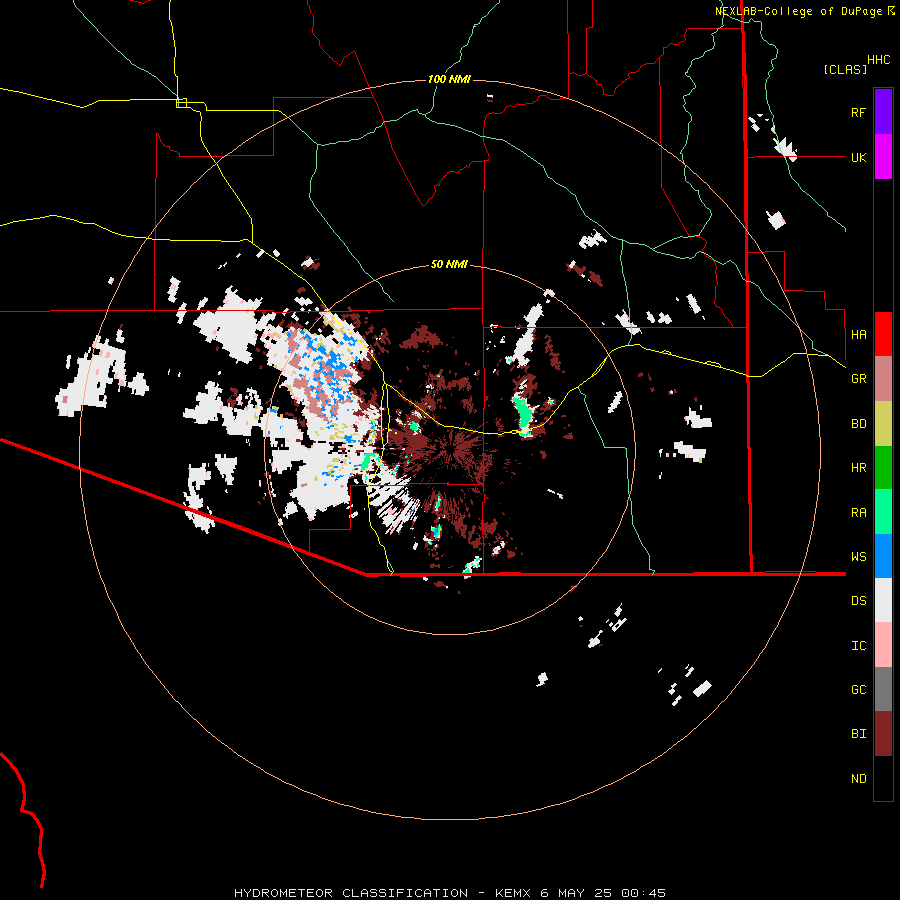Click the UK legend label
Image resolution: width=900 pixels, height=900 pixels.
point(858,157)
